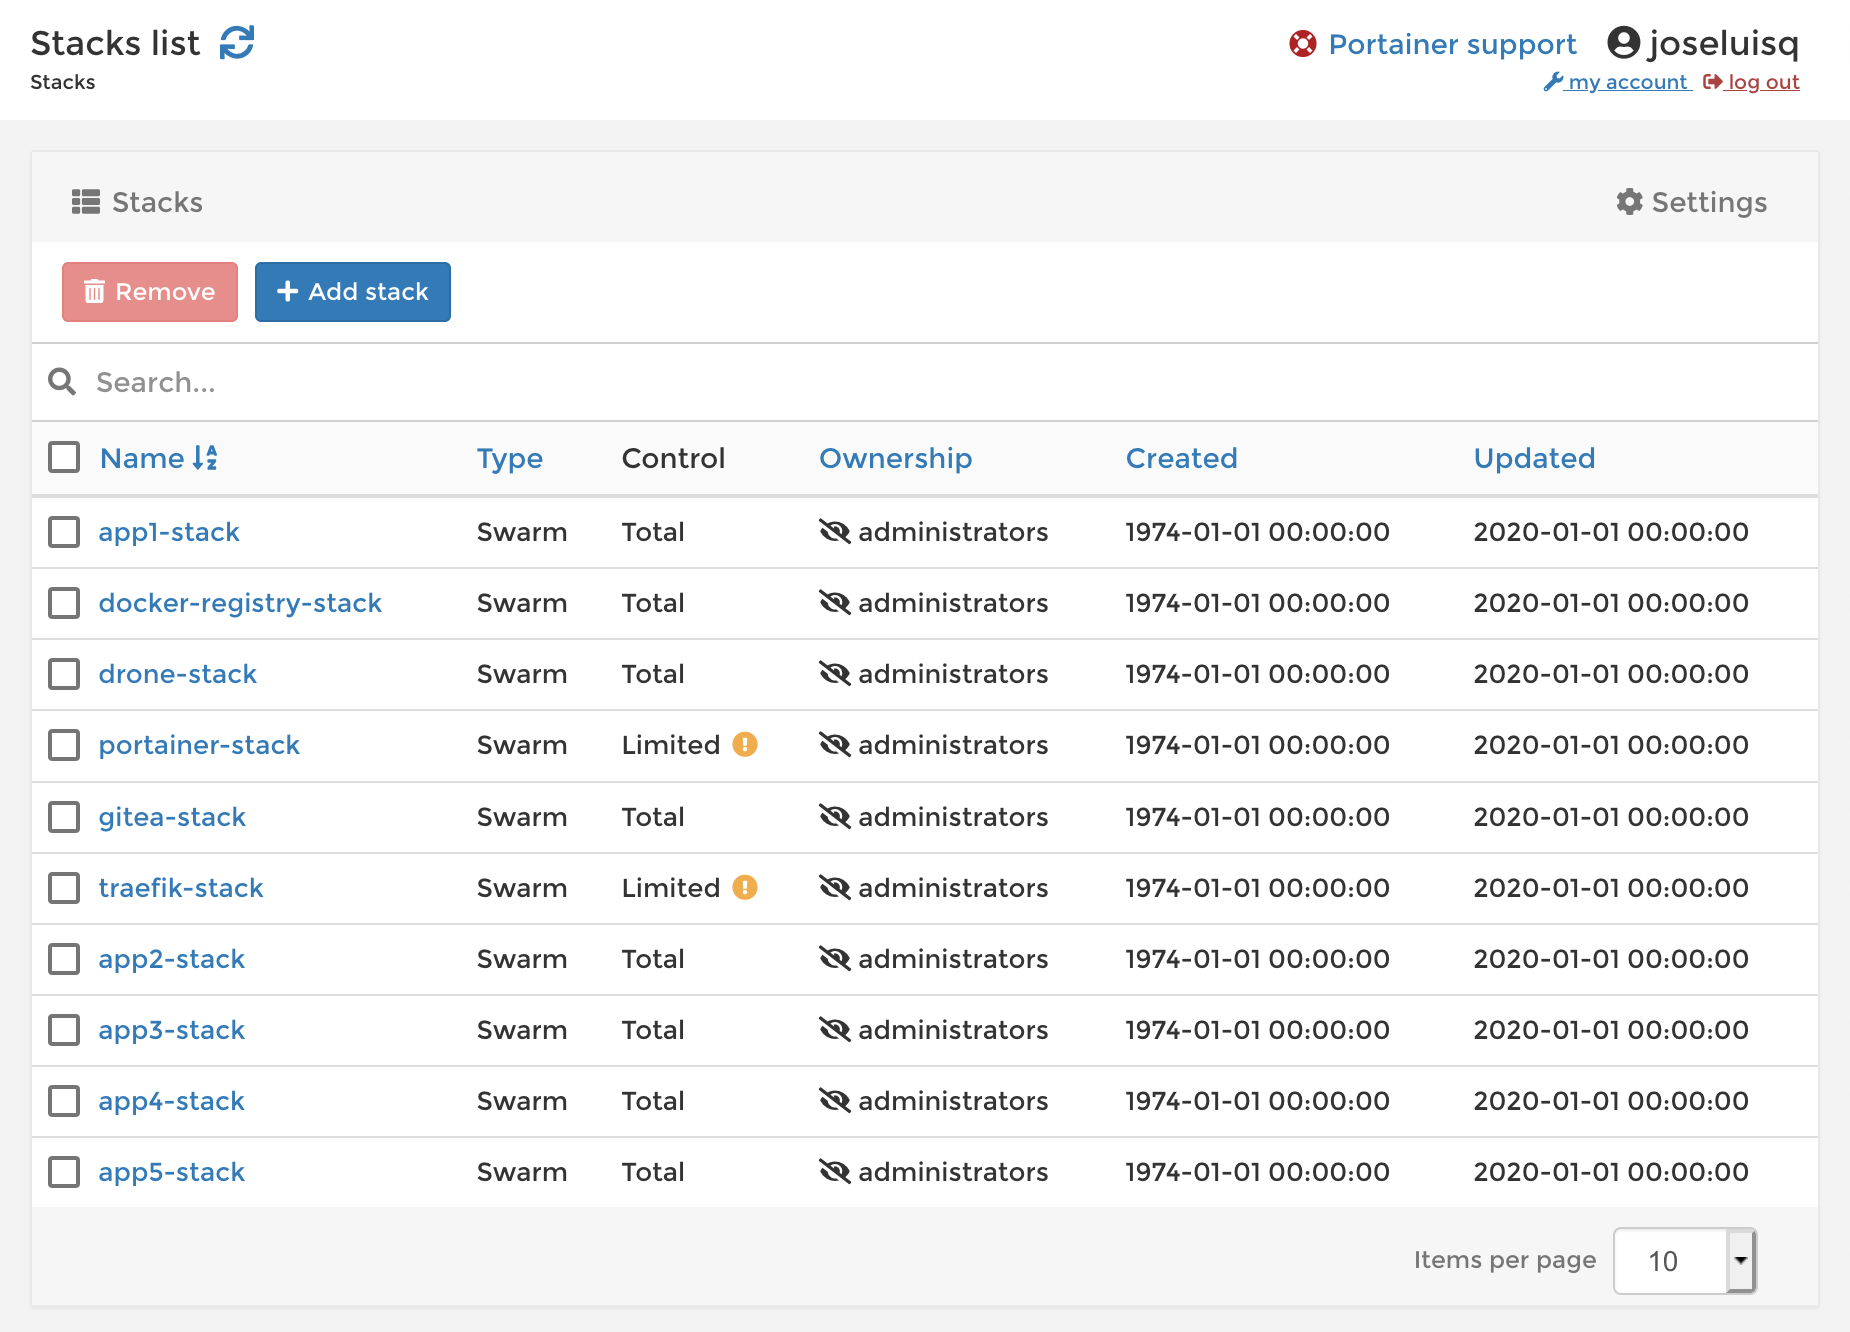
Task: Click the hidden-ownership eye icon for gitea-stack
Action: 835,817
